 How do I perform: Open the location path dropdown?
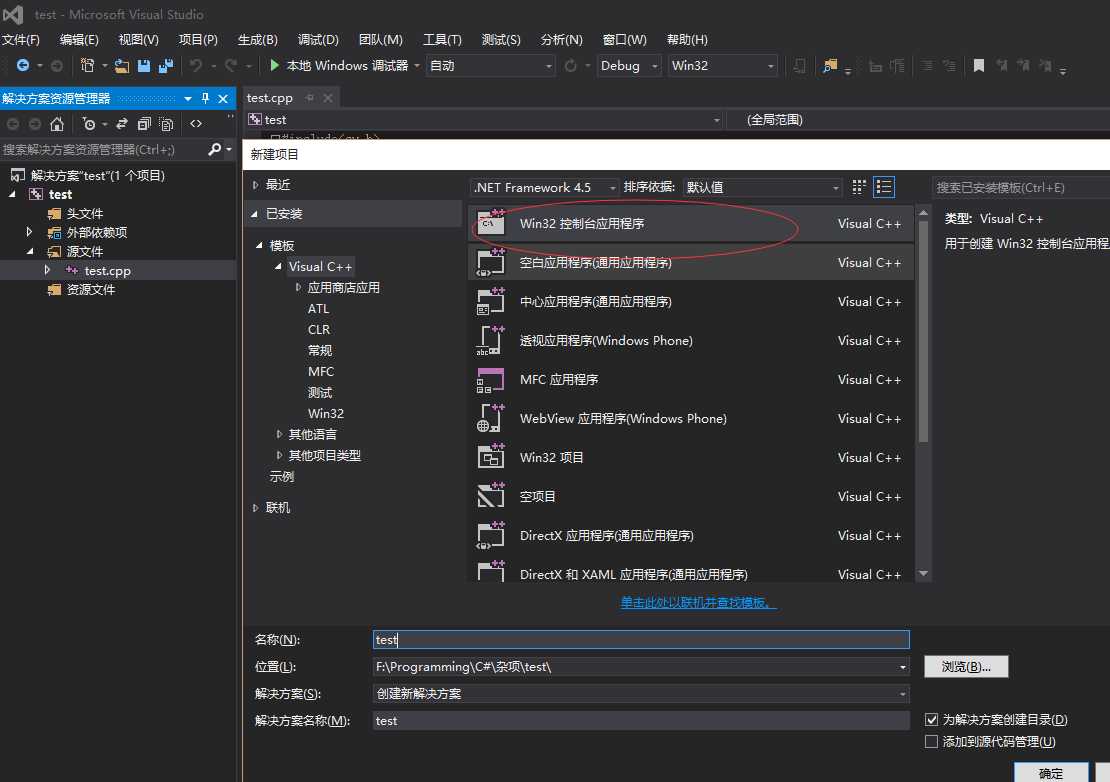coord(903,667)
